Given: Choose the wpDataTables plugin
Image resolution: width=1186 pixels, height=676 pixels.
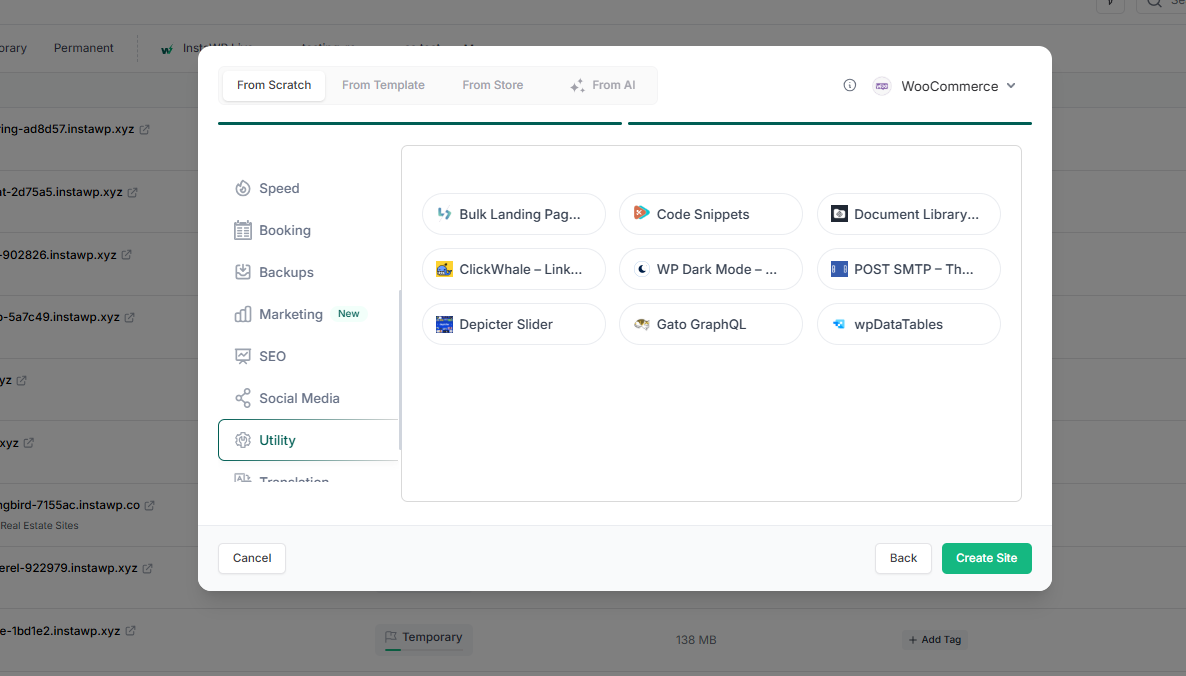Looking at the screenshot, I should 908,324.
